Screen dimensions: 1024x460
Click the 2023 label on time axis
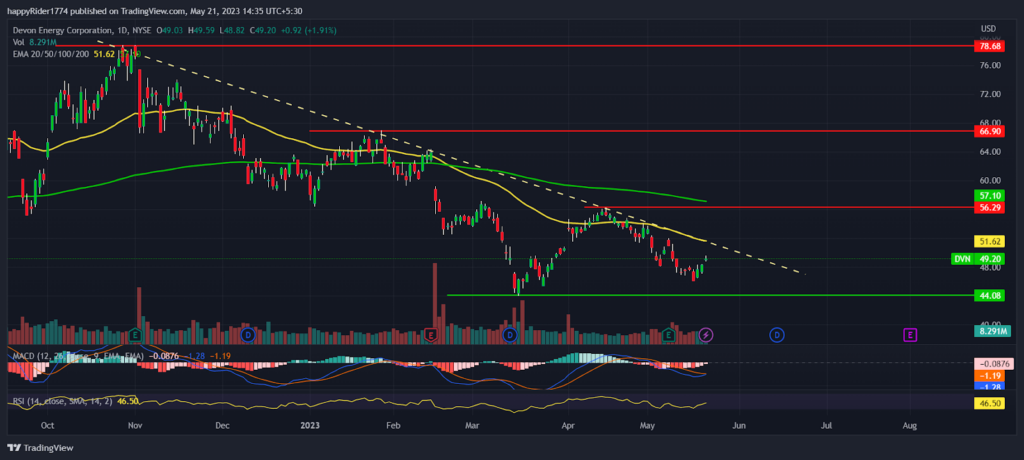(x=310, y=425)
